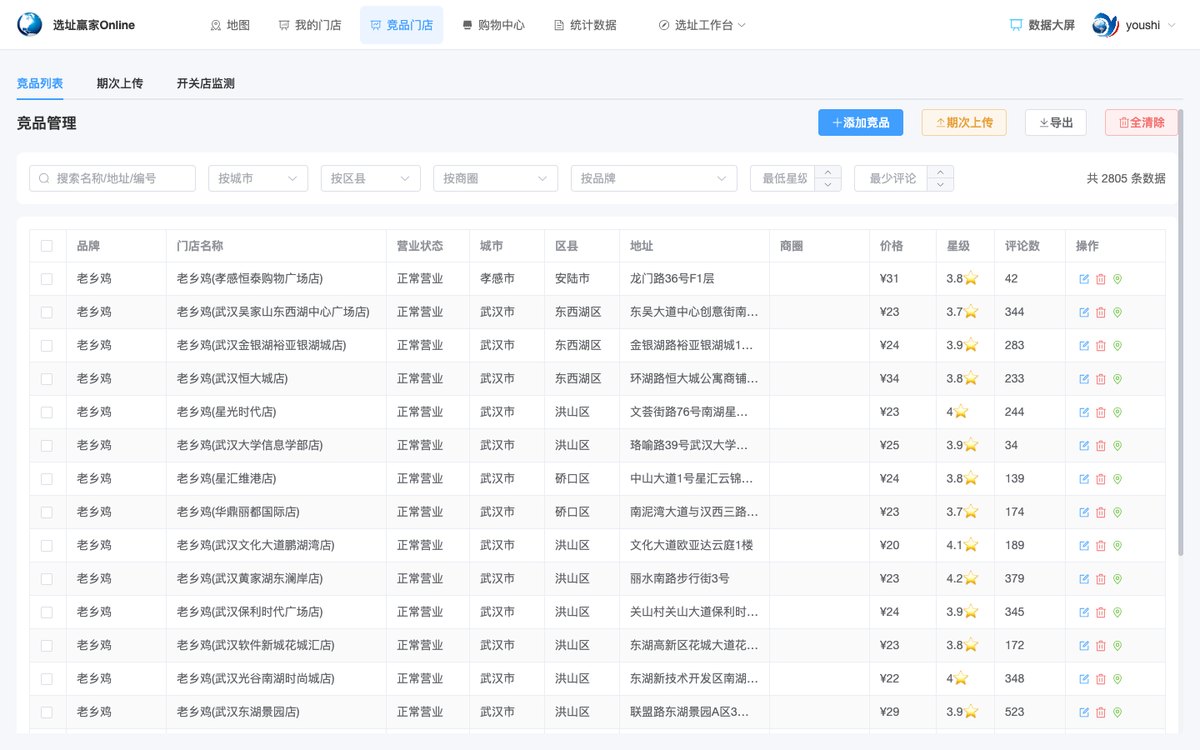Open the 按区县 district filter dropdown
This screenshot has height=750, width=1200.
pos(370,178)
